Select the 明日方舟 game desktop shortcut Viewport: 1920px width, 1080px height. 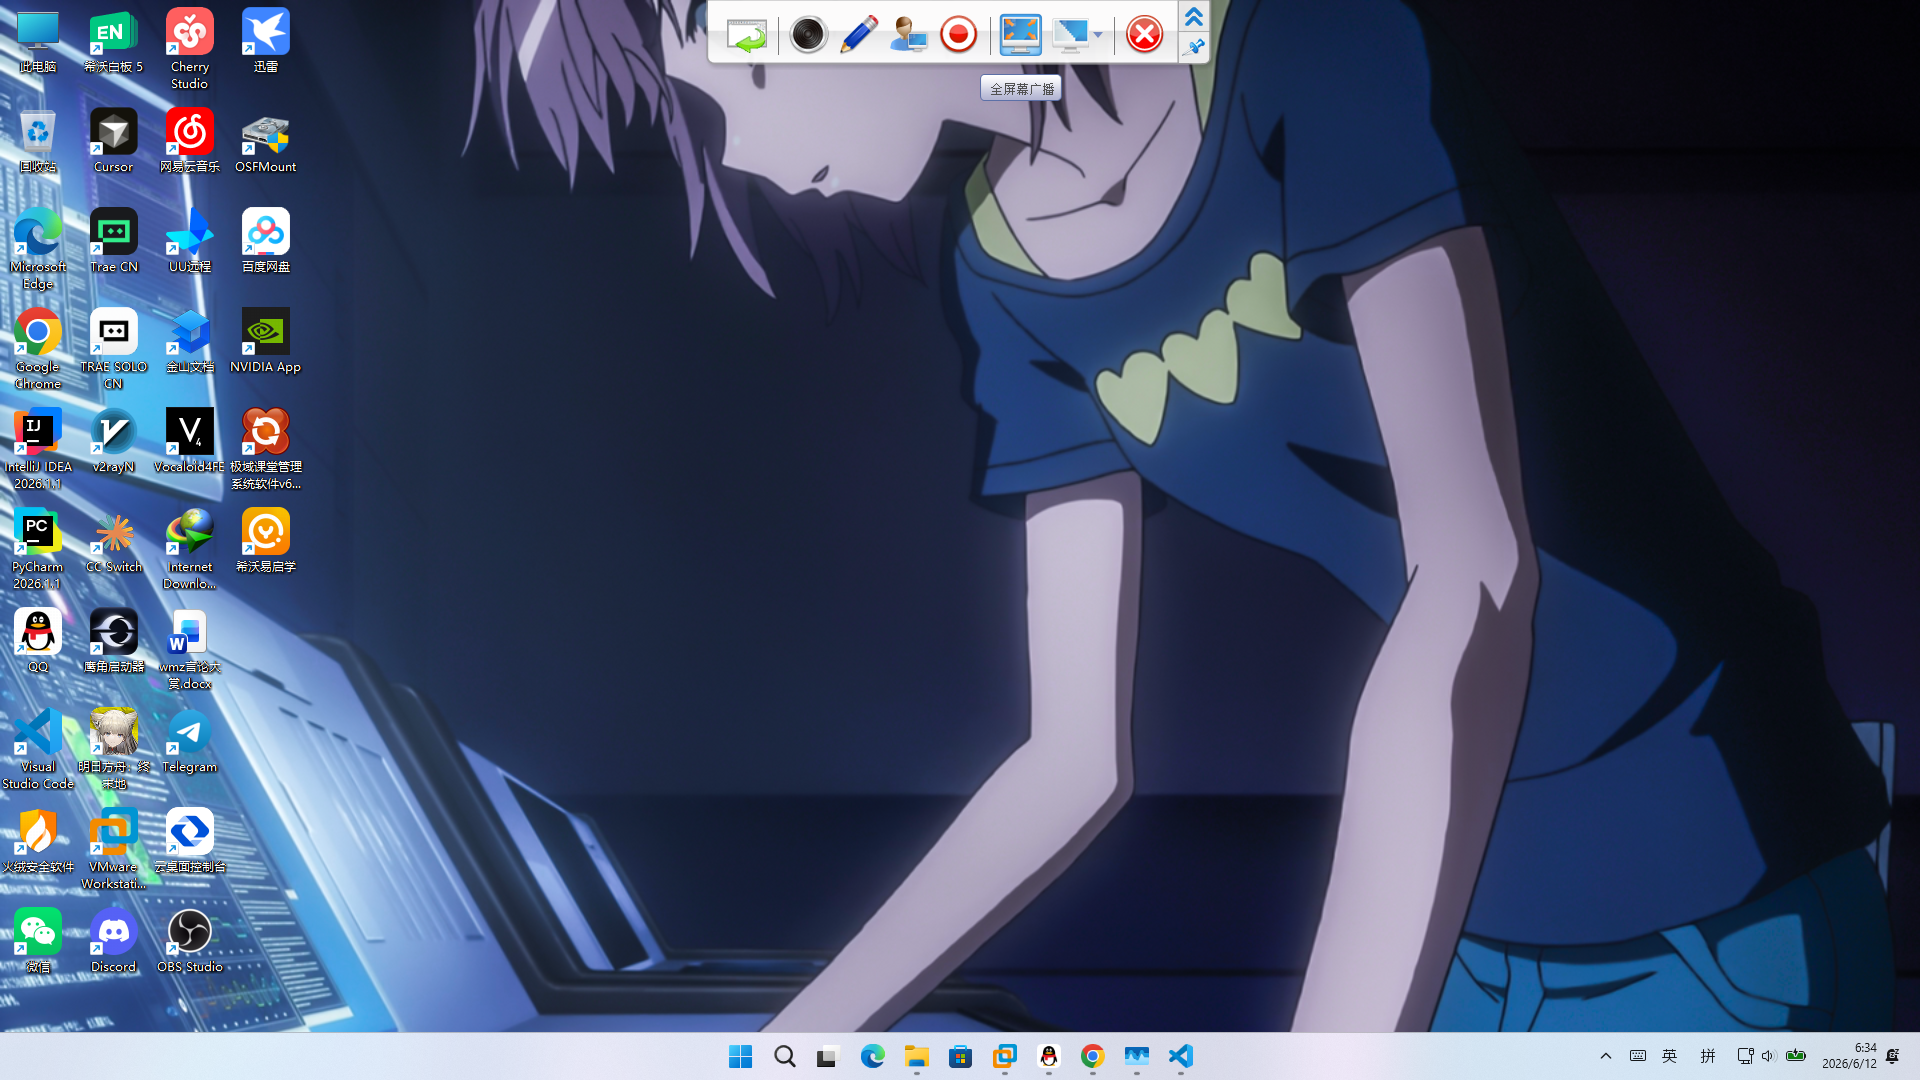click(114, 750)
